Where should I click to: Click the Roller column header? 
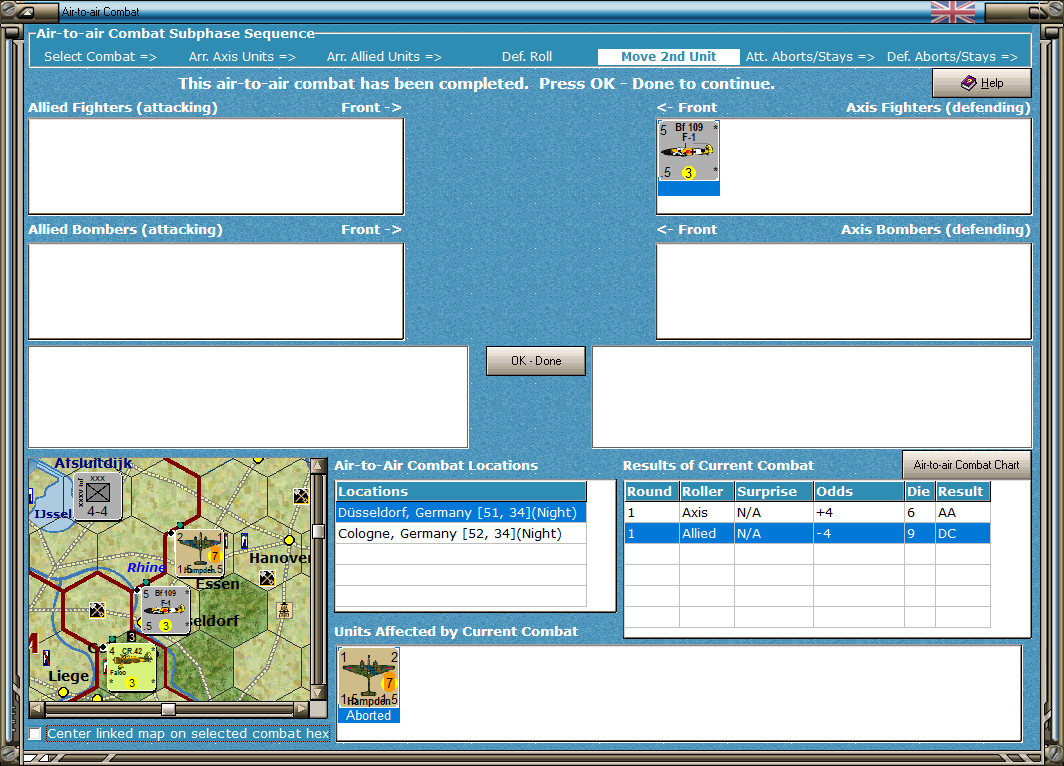pos(706,491)
